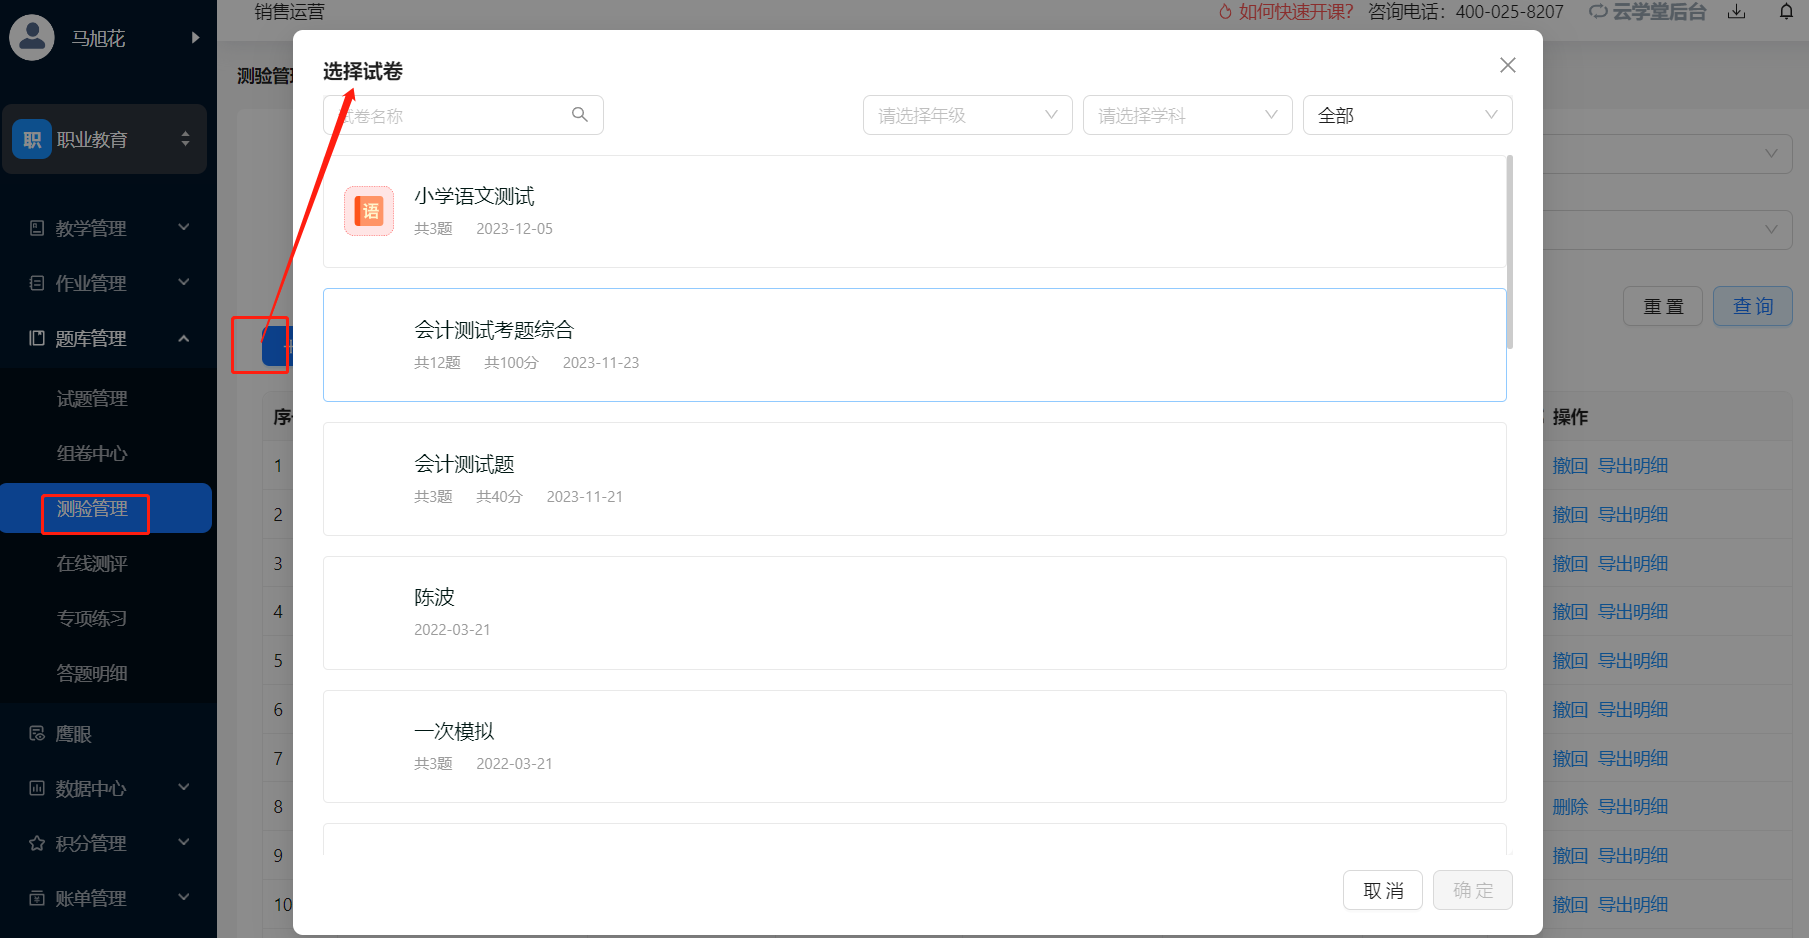Click 导出明细 in table row 1
Image resolution: width=1809 pixels, height=938 pixels.
click(1633, 466)
